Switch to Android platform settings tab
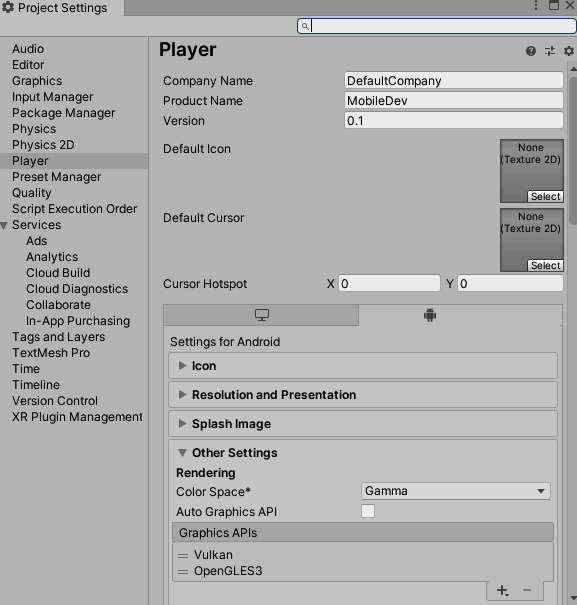 [430, 315]
